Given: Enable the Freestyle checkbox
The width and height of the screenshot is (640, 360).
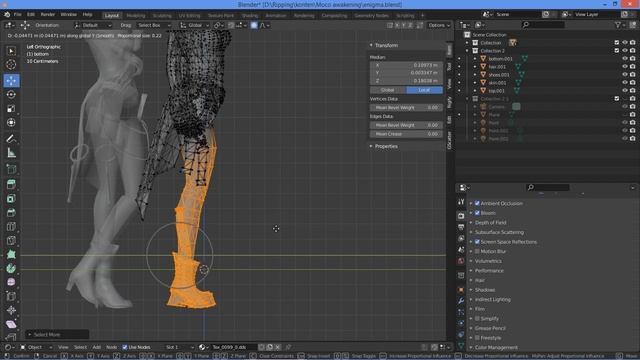Looking at the screenshot, I should pyautogui.click(x=477, y=338).
